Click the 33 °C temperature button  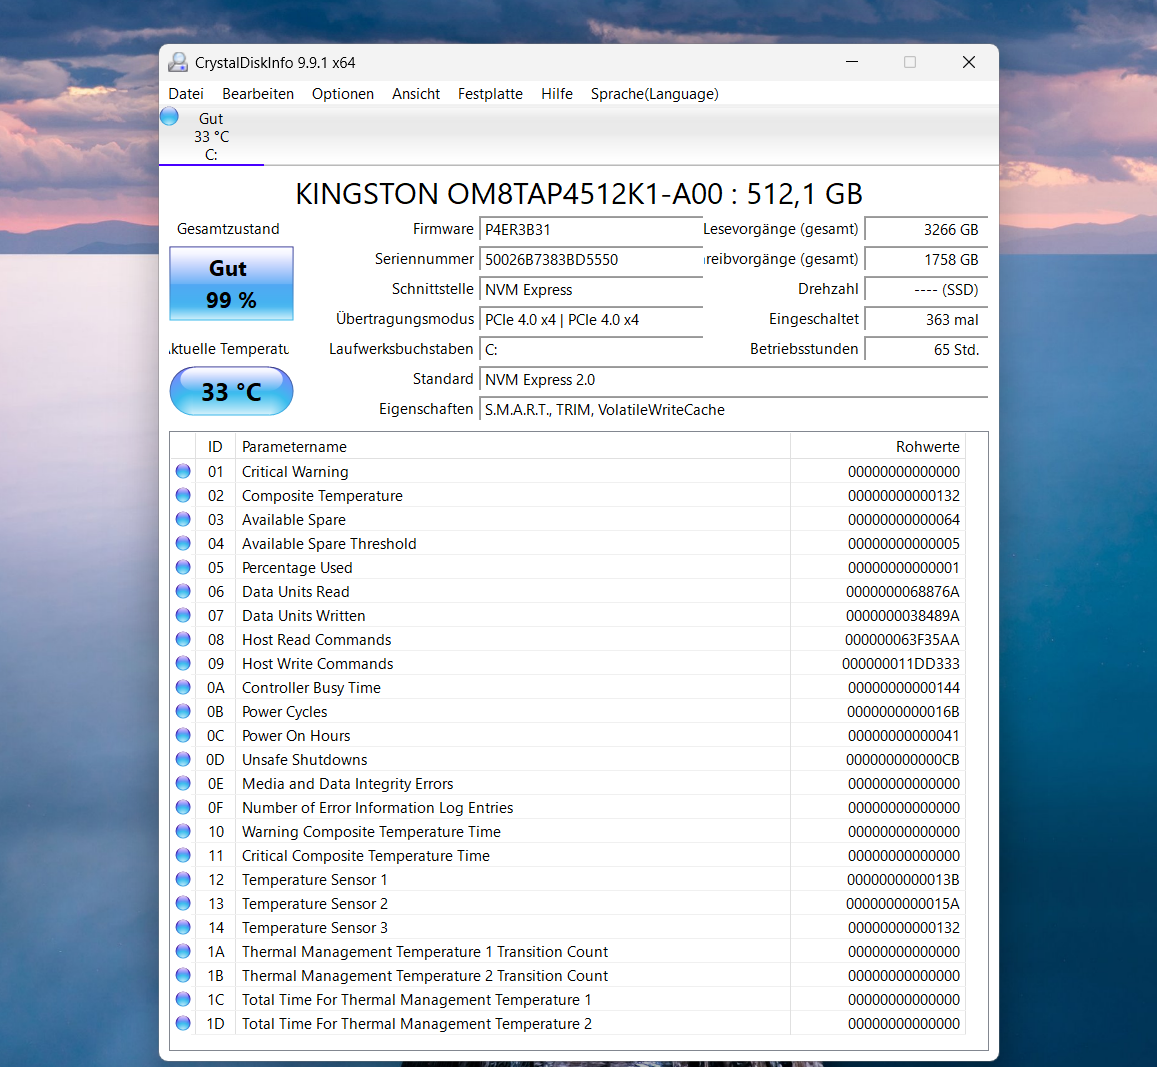[231, 391]
